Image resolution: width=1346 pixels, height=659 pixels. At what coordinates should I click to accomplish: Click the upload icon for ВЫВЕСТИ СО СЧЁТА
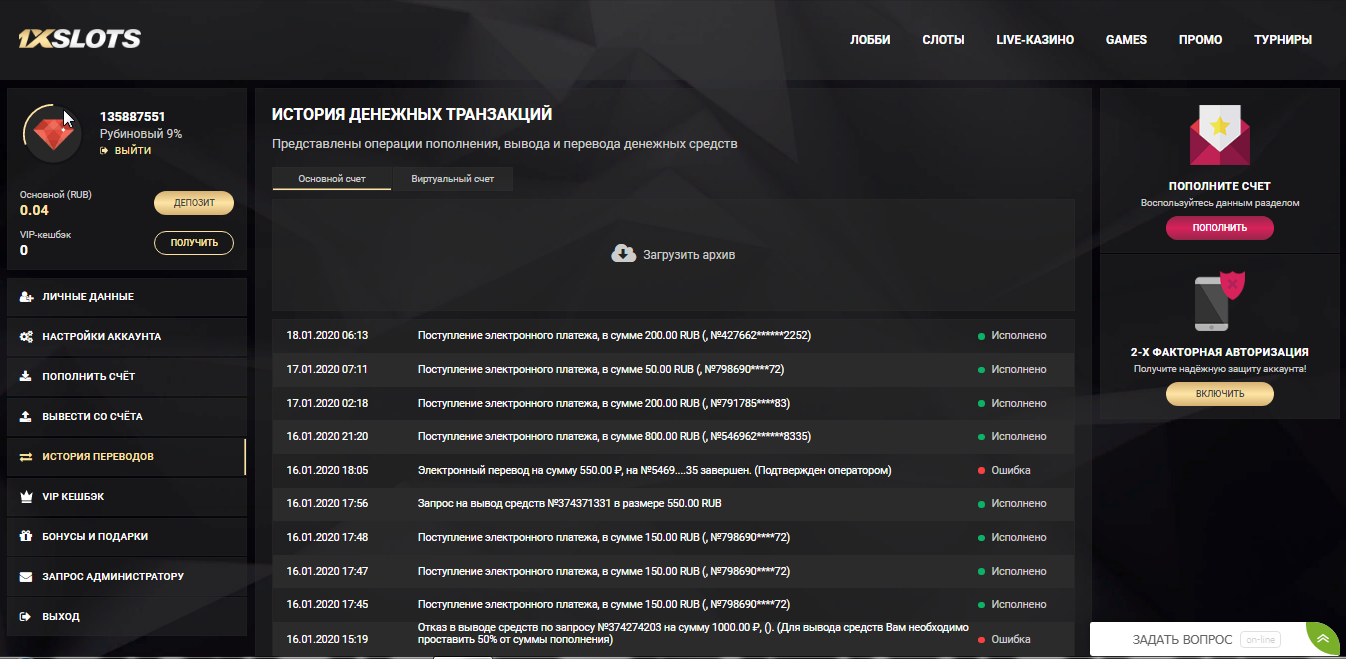click(x=26, y=417)
